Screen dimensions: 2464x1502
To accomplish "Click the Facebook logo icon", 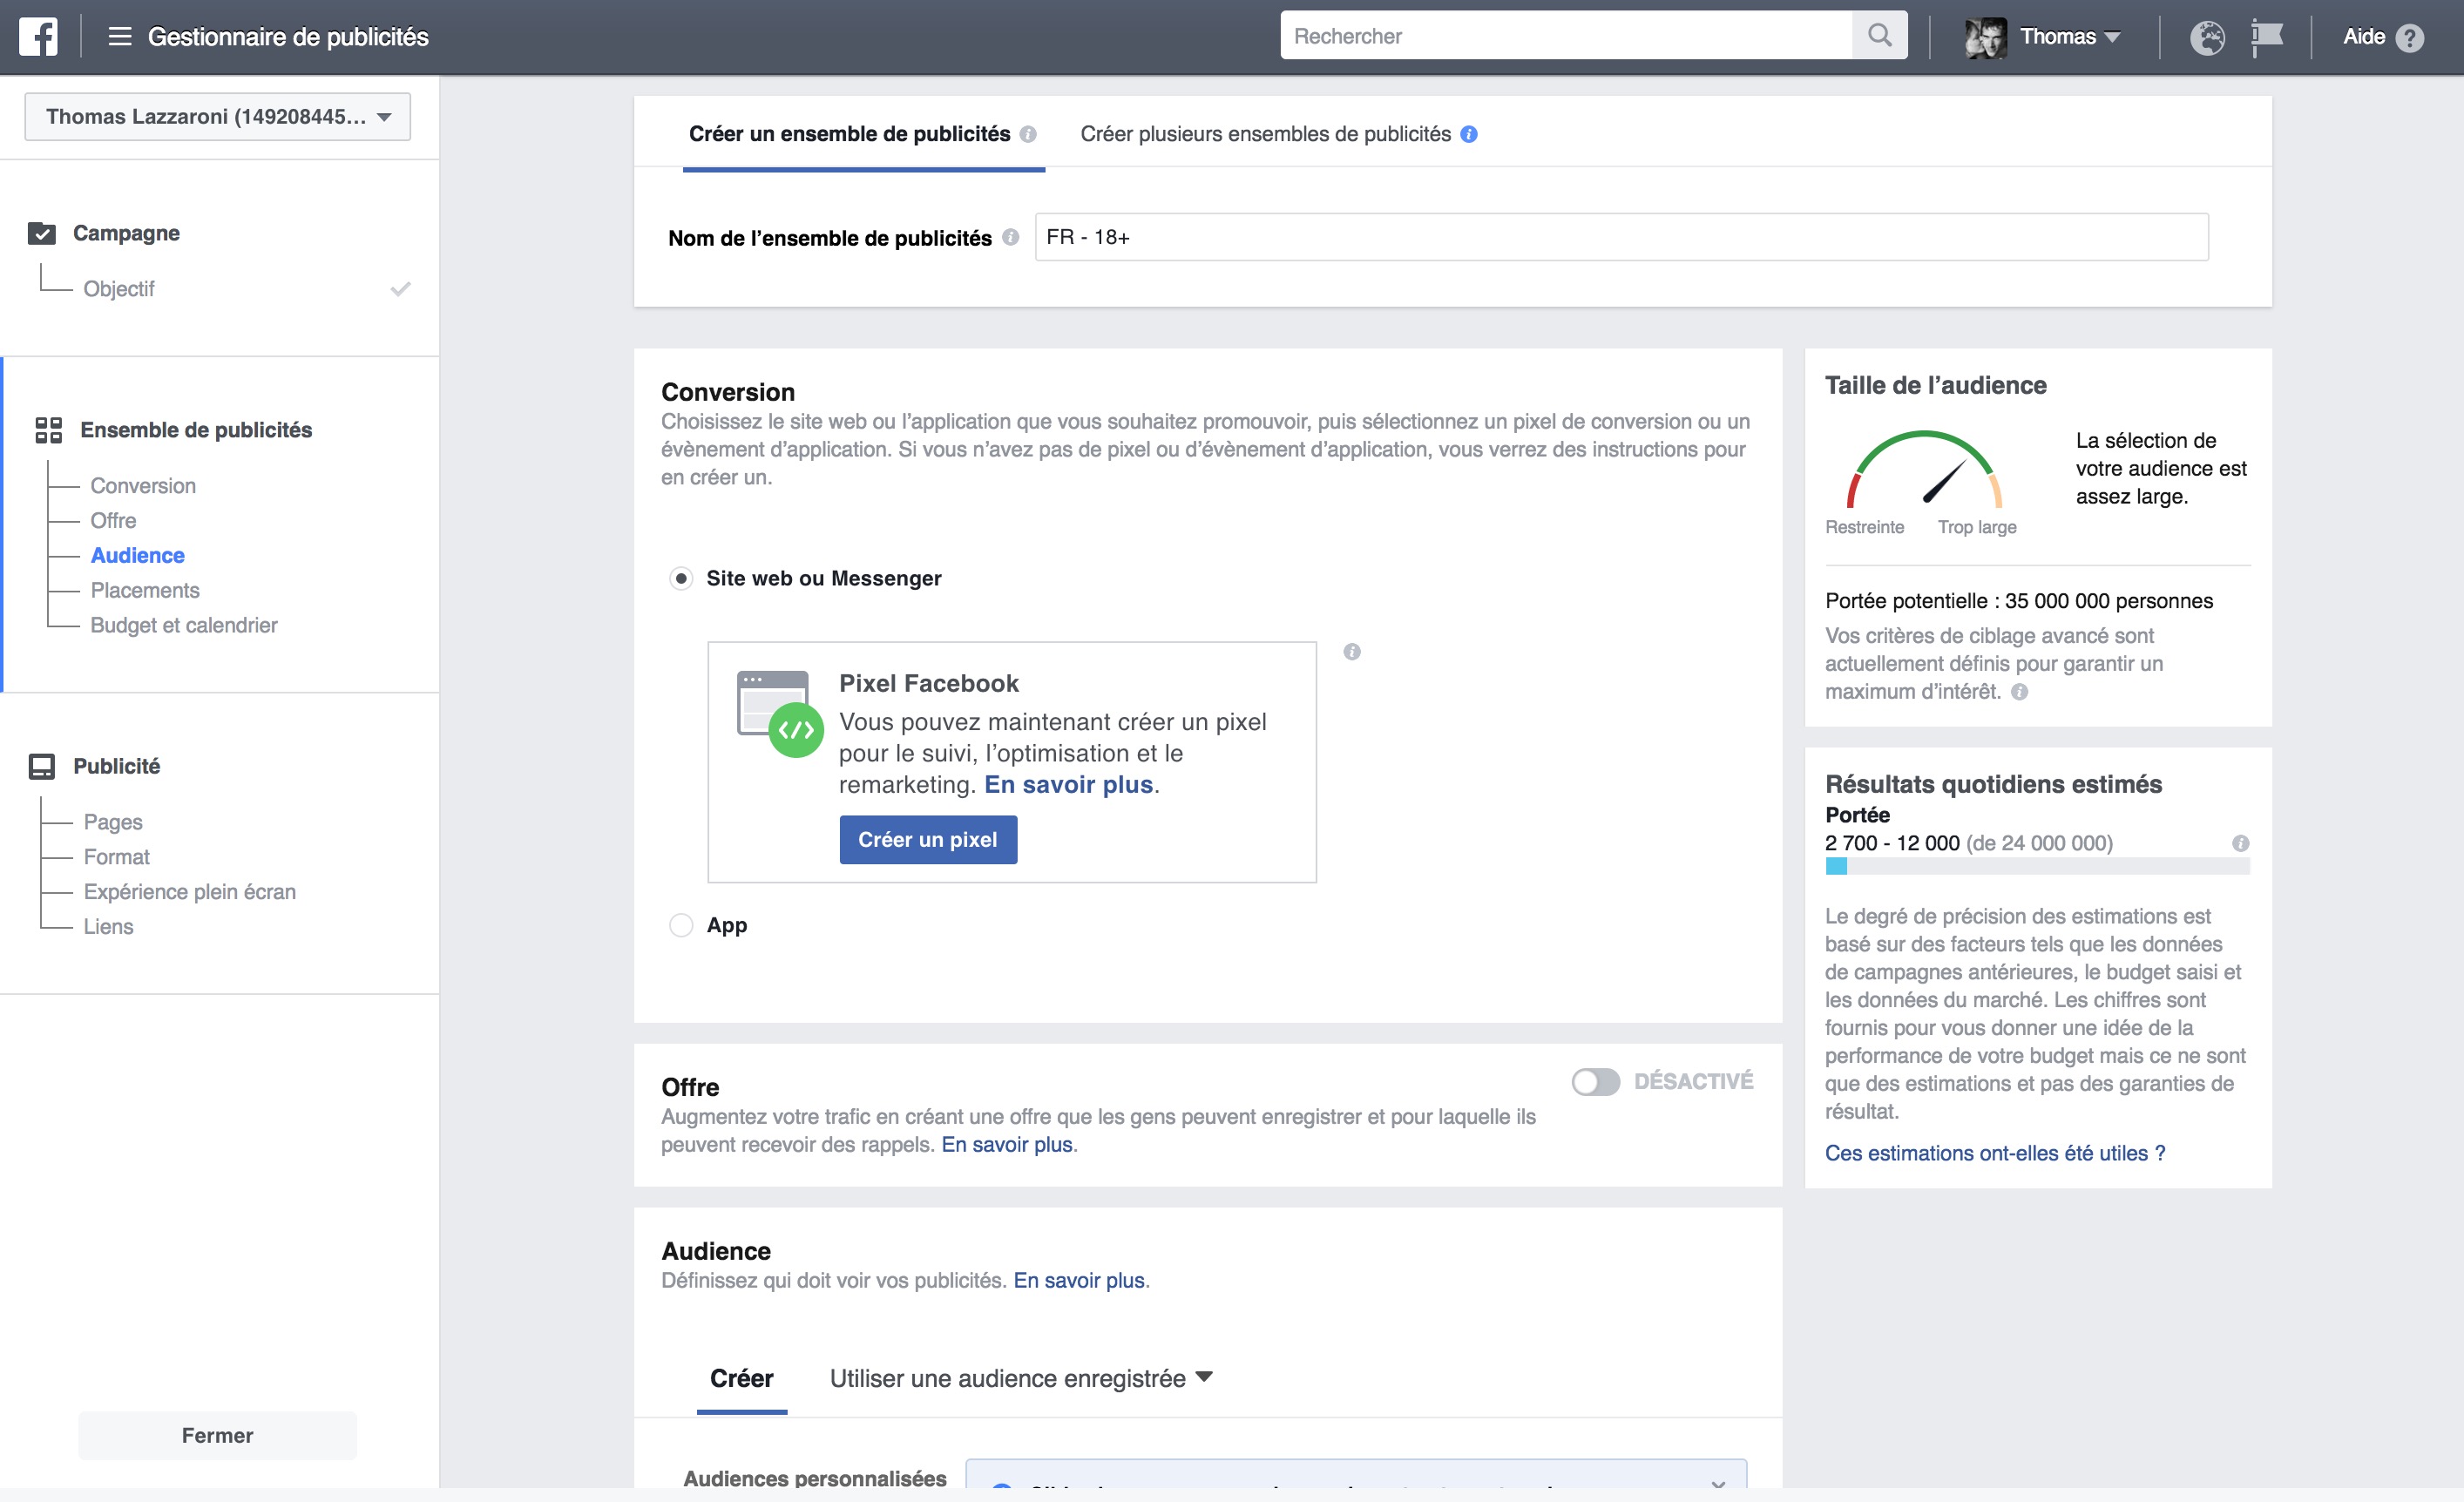I will point(38,37).
